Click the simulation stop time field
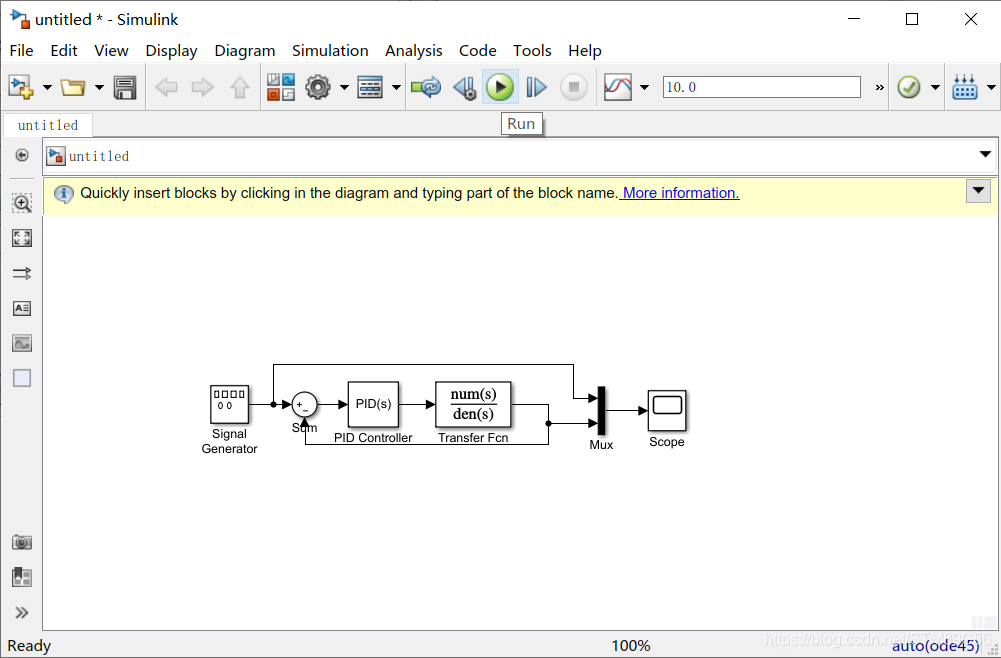This screenshot has height=658, width=1001. point(760,87)
